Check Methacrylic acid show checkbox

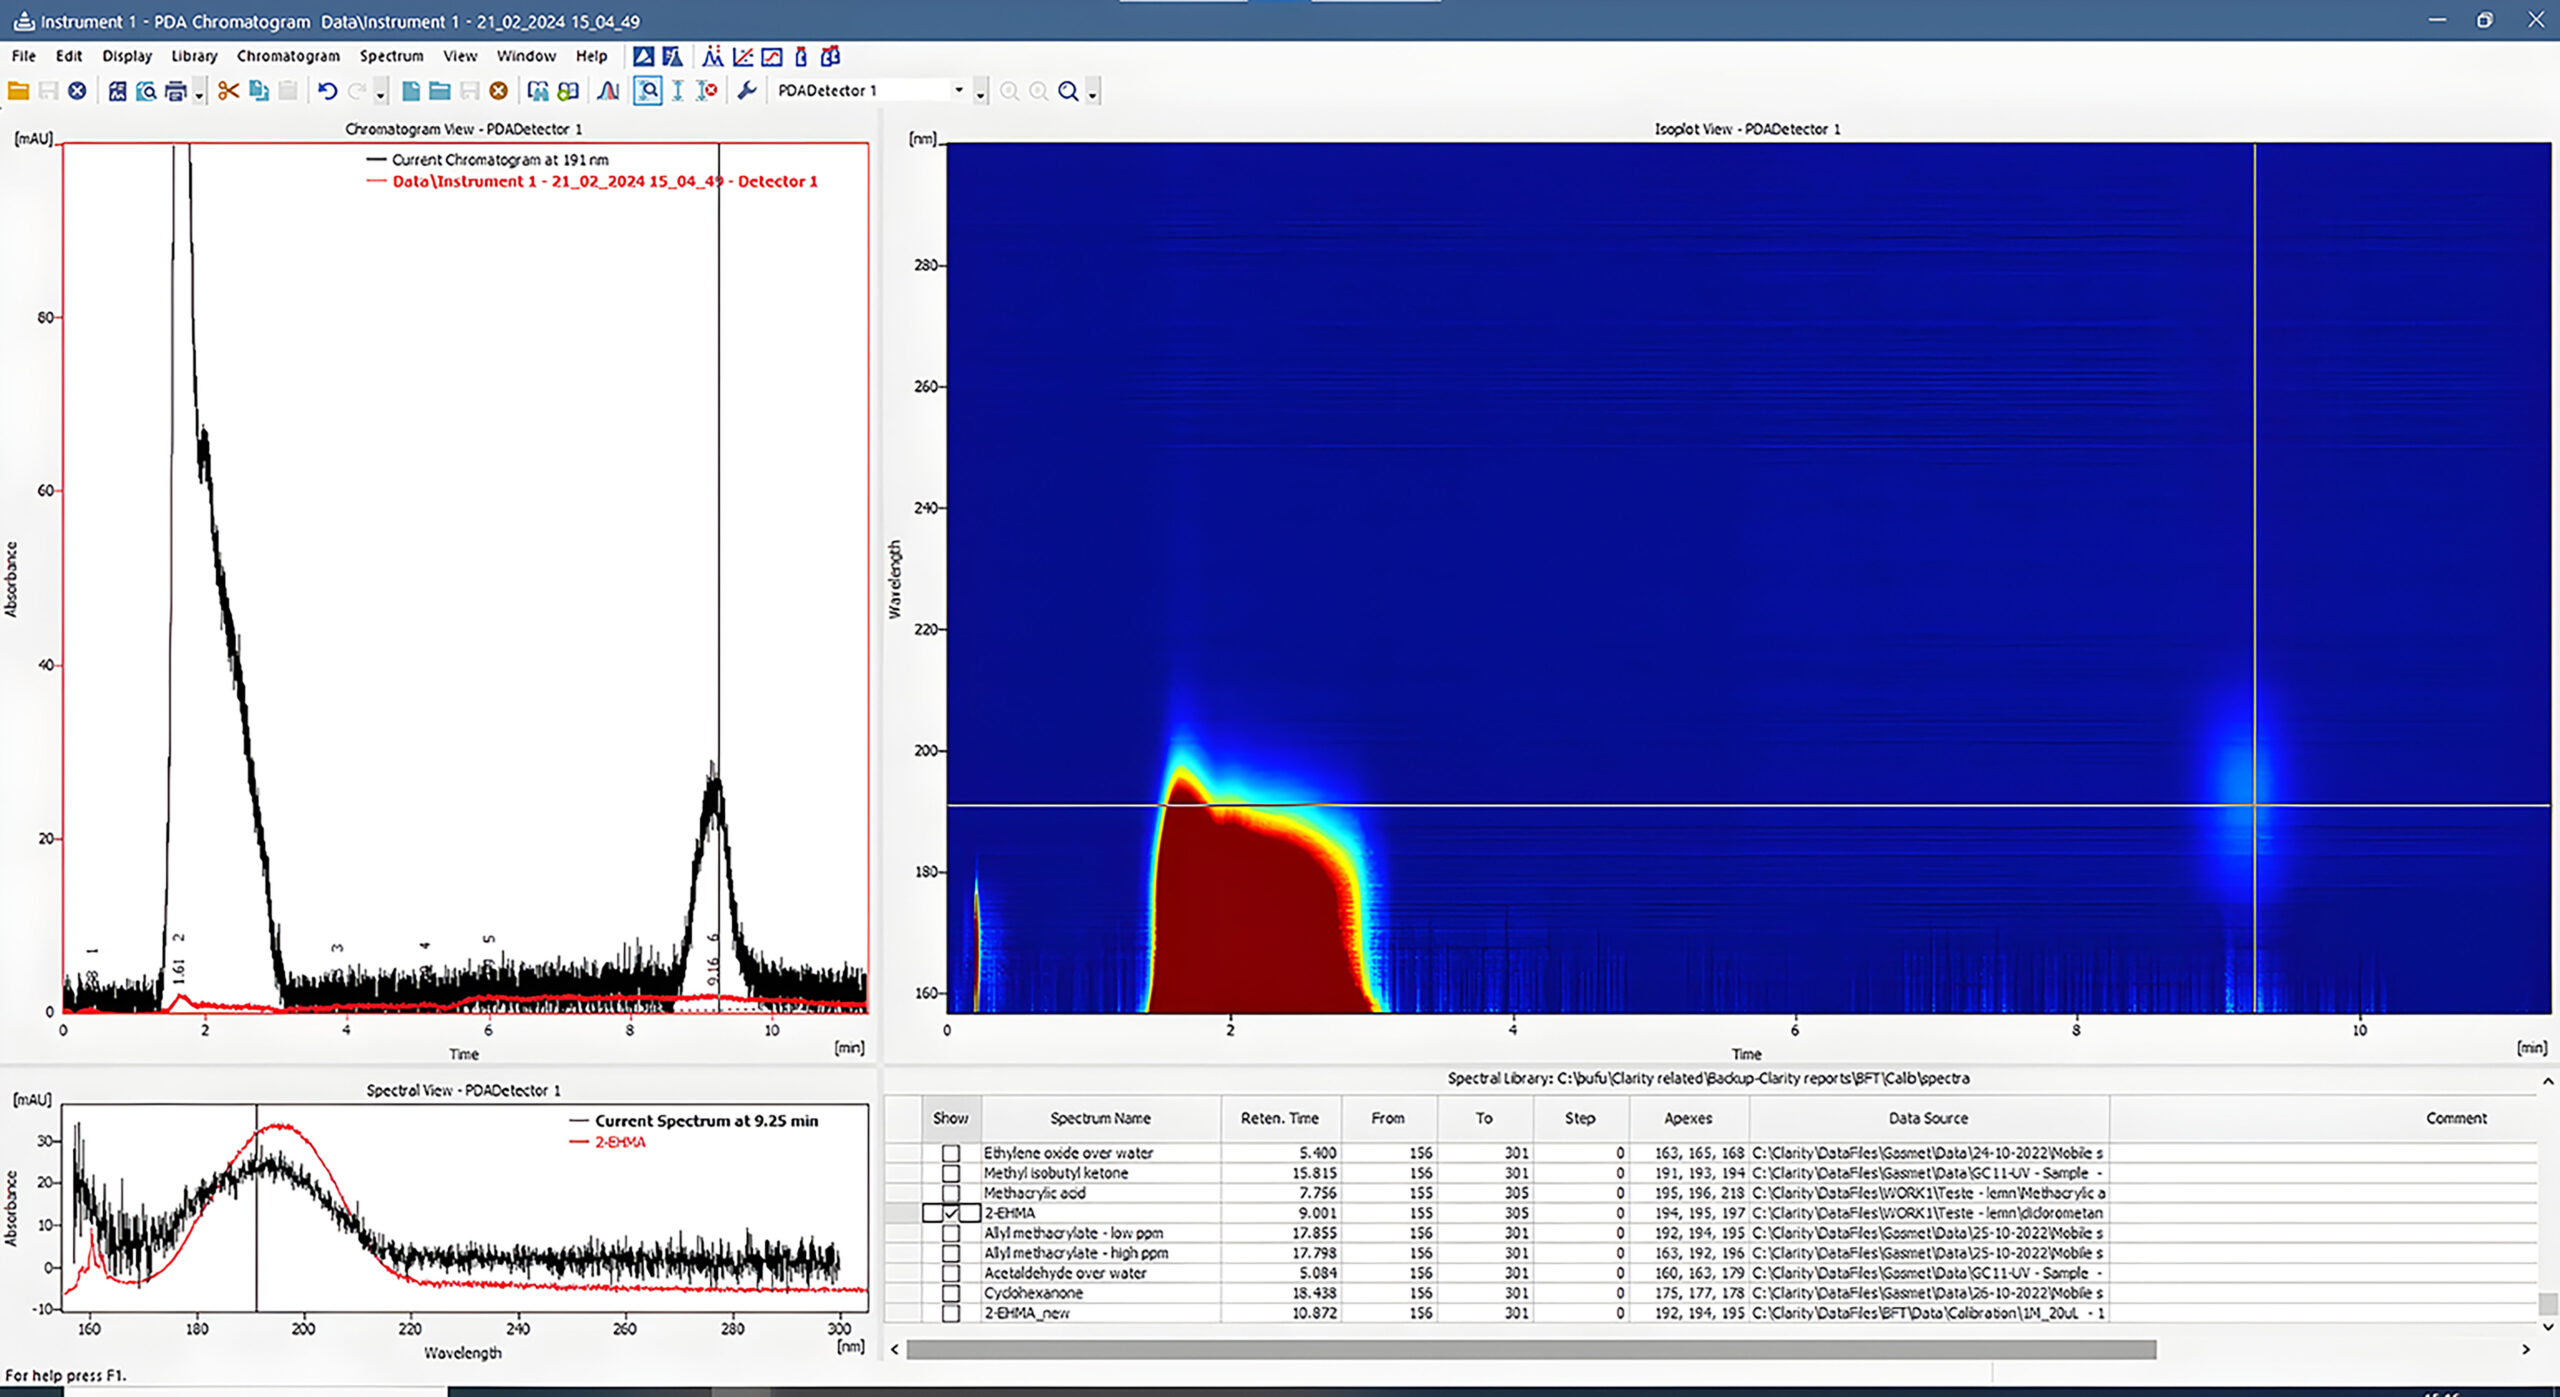click(x=951, y=1193)
